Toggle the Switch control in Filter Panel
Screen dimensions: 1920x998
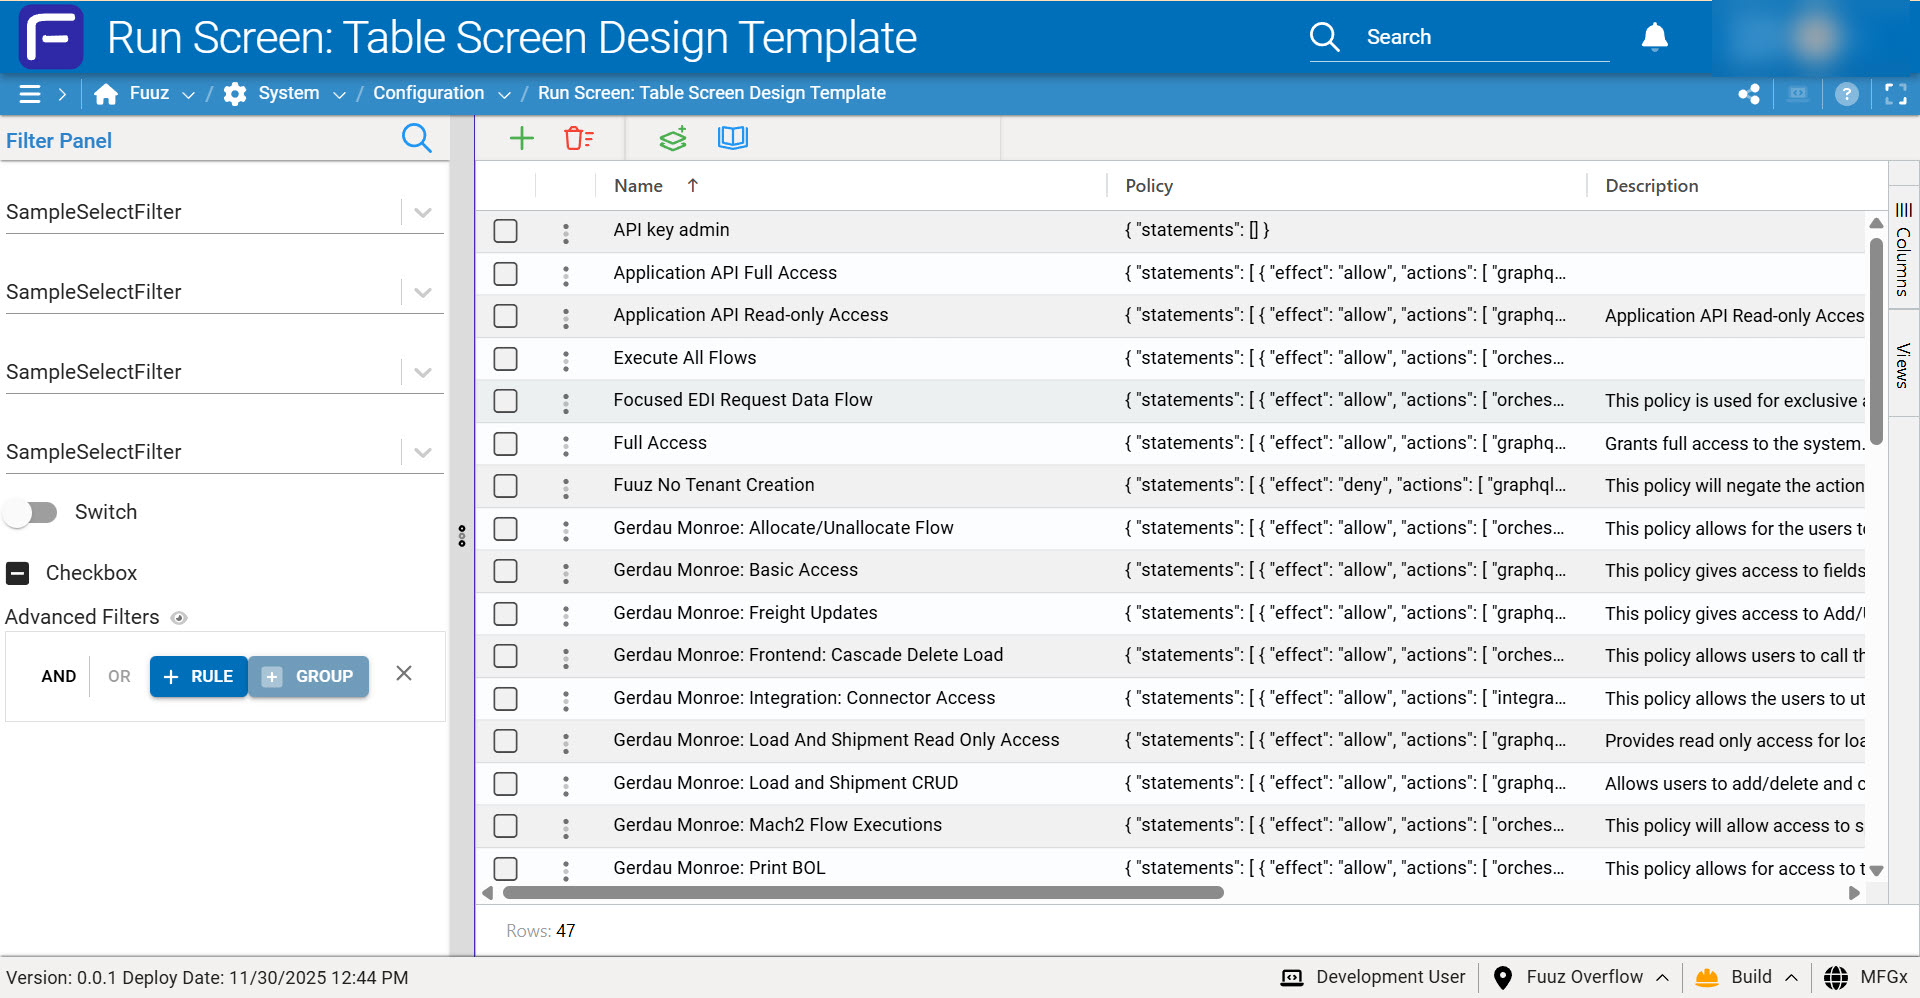tap(31, 512)
